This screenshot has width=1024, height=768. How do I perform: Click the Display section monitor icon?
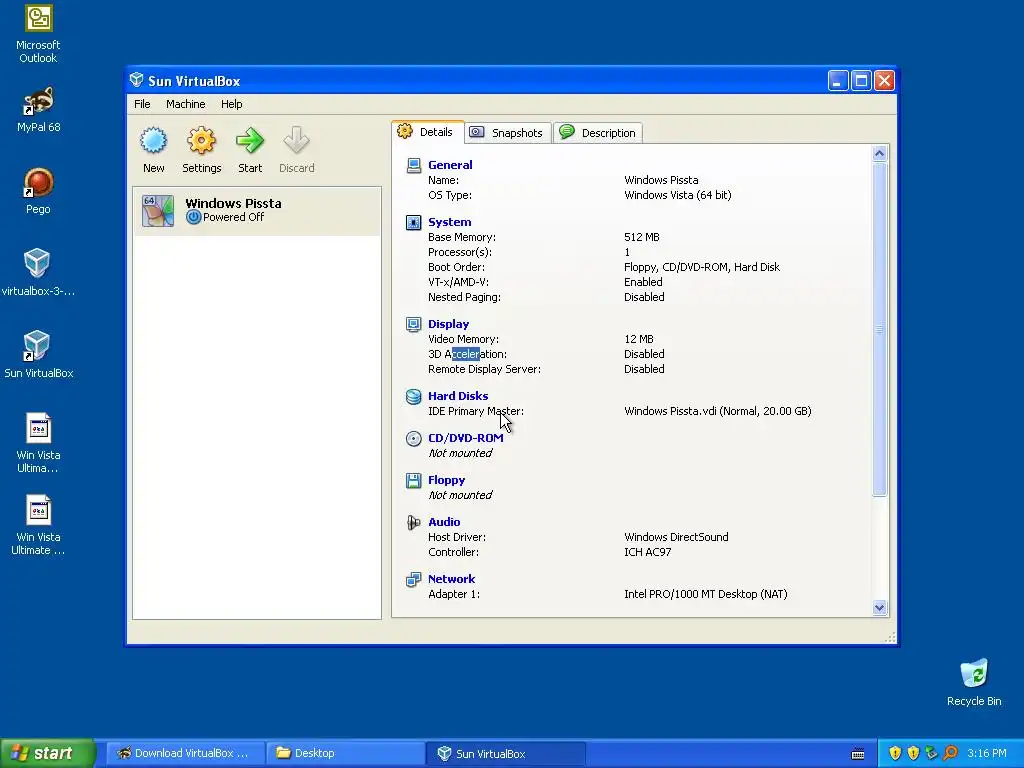413,324
